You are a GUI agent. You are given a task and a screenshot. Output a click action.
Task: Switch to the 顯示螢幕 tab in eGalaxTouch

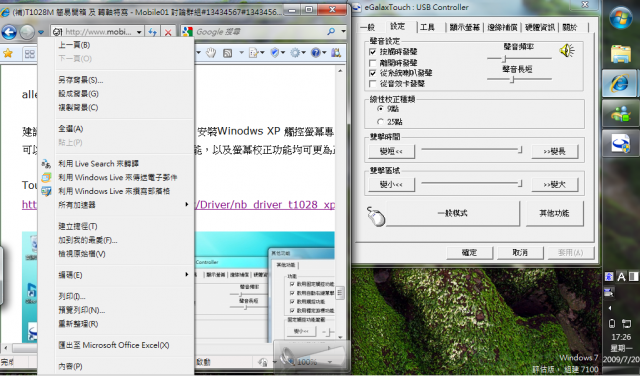click(464, 27)
